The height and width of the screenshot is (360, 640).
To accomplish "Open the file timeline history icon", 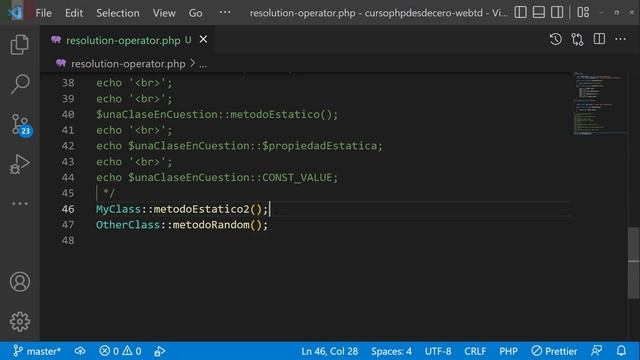I will pyautogui.click(x=556, y=39).
